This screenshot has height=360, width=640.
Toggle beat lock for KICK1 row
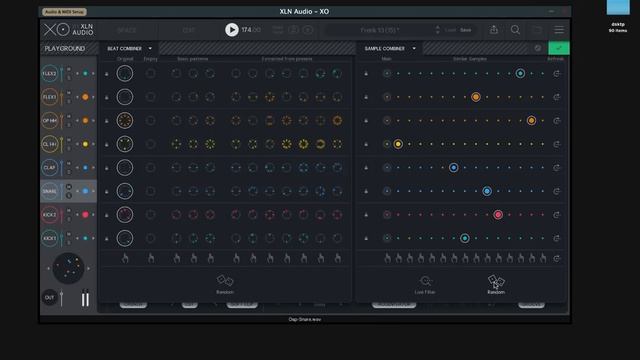(x=107, y=238)
